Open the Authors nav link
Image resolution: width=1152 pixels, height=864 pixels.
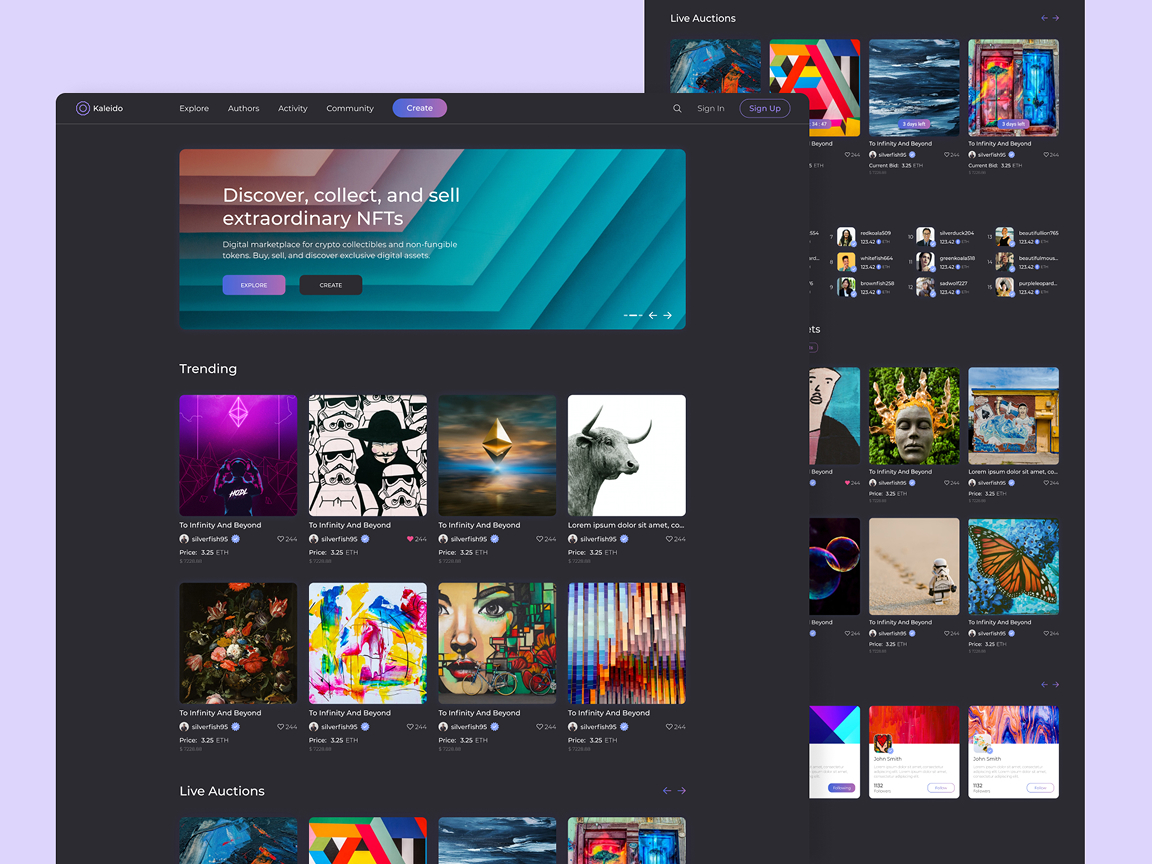click(243, 109)
